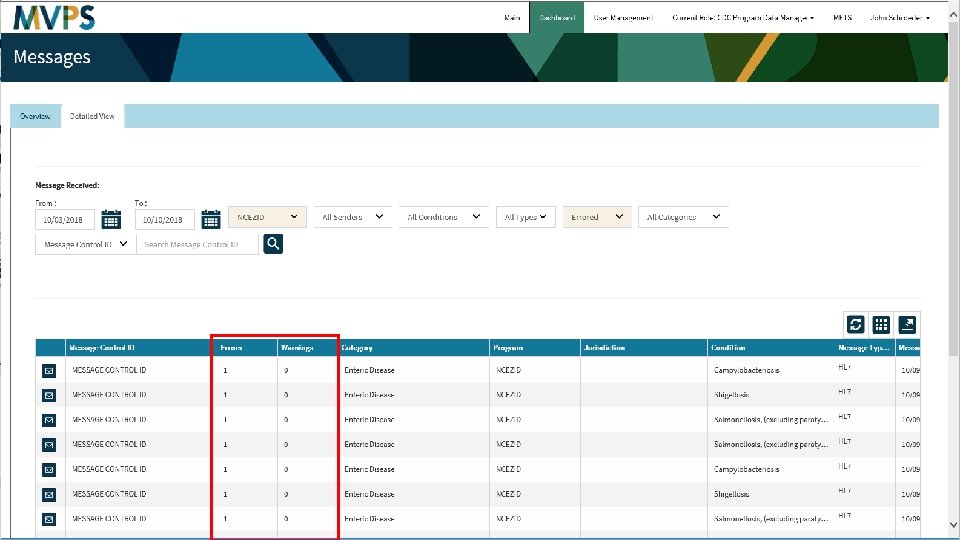Open User Management in top navigation
960x540 pixels.
[x=623, y=18]
